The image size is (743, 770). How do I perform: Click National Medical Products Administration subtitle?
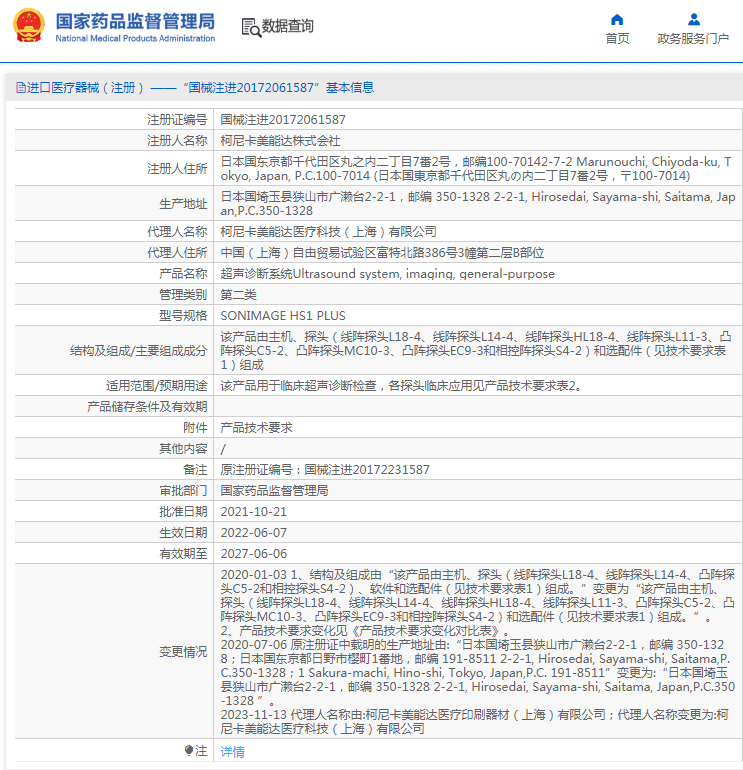pyautogui.click(x=135, y=38)
